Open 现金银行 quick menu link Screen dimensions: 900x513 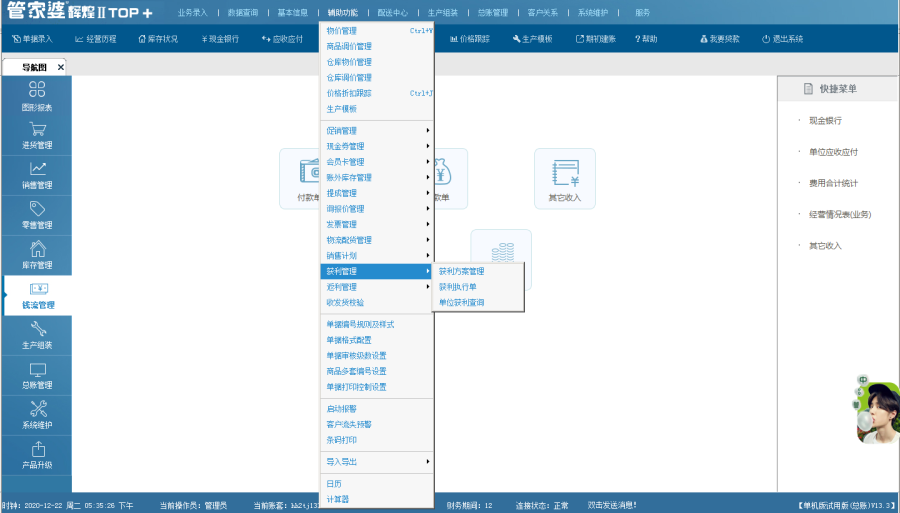coord(825,121)
